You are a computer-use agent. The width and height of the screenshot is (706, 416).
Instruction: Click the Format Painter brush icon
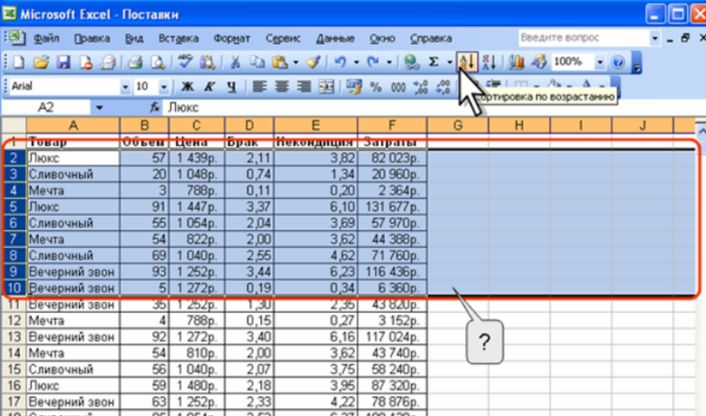point(312,62)
